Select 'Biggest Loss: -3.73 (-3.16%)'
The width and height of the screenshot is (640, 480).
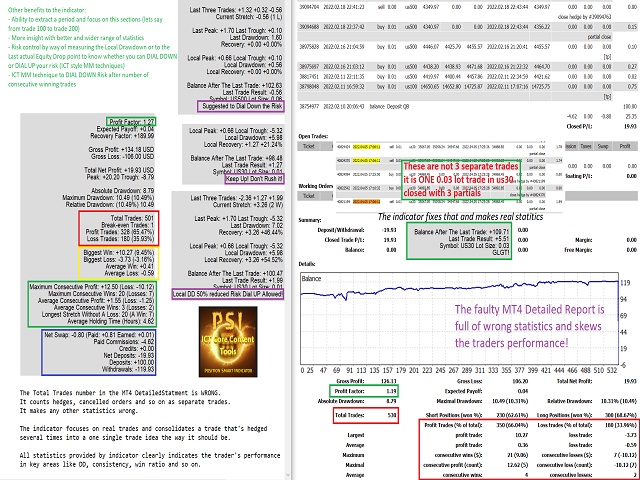click(x=118, y=260)
